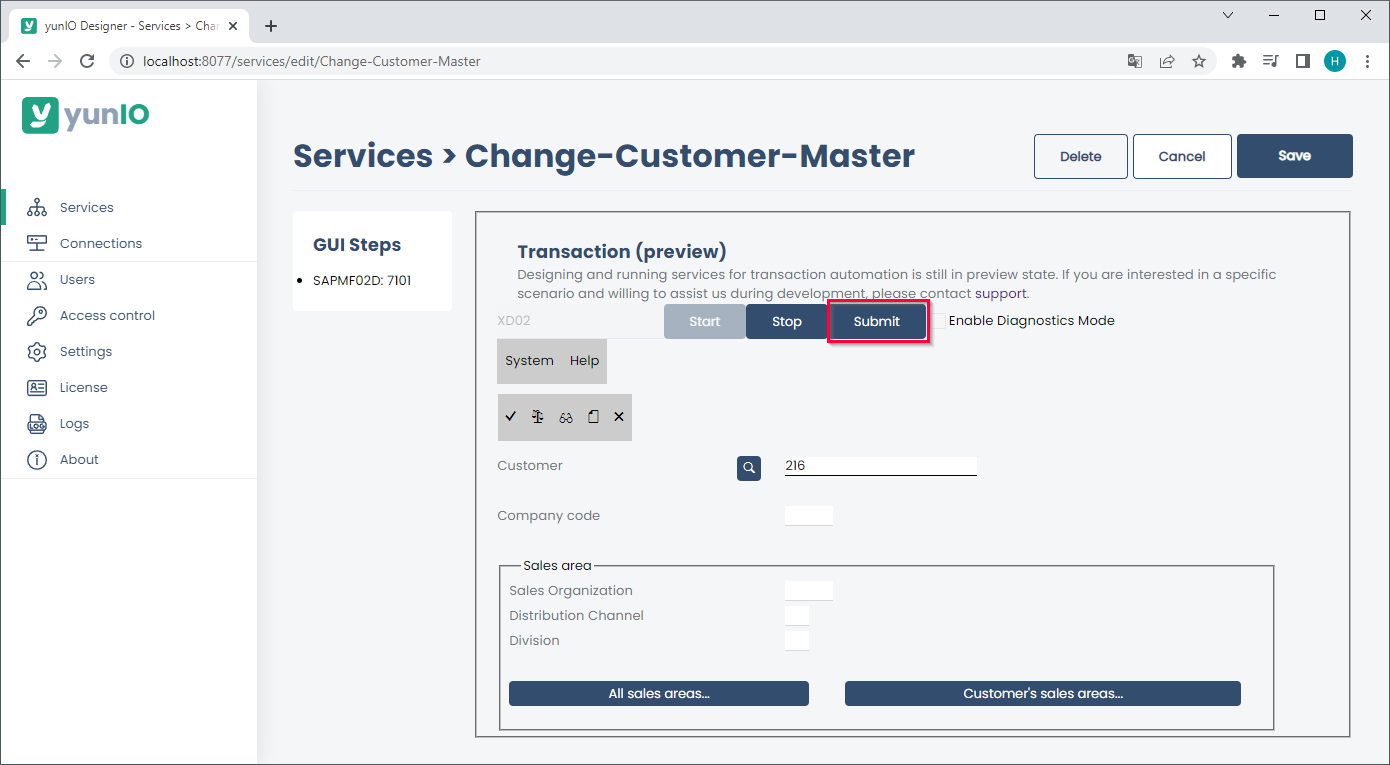The image size is (1390, 765).
Task: Click the Cancel button
Action: click(1182, 156)
